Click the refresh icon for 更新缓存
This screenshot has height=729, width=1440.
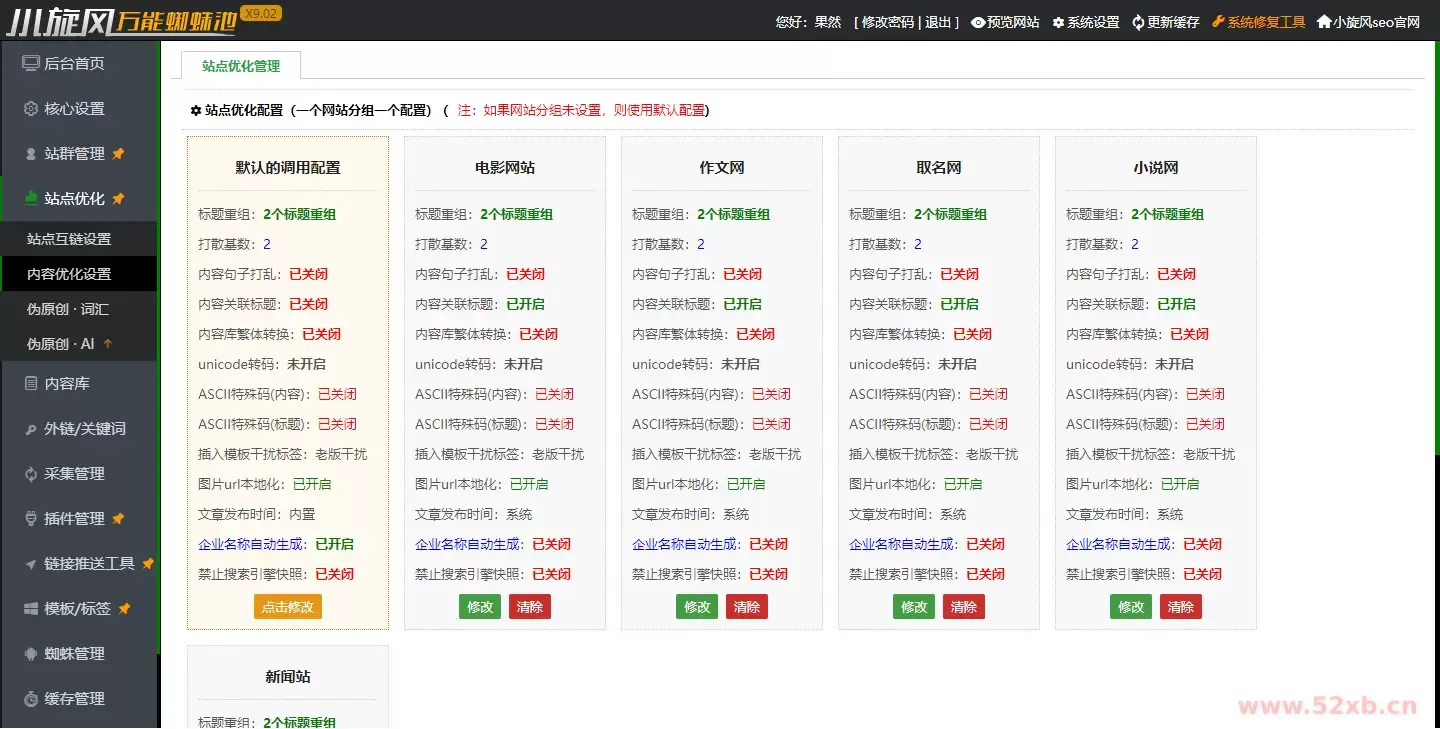click(x=1138, y=22)
